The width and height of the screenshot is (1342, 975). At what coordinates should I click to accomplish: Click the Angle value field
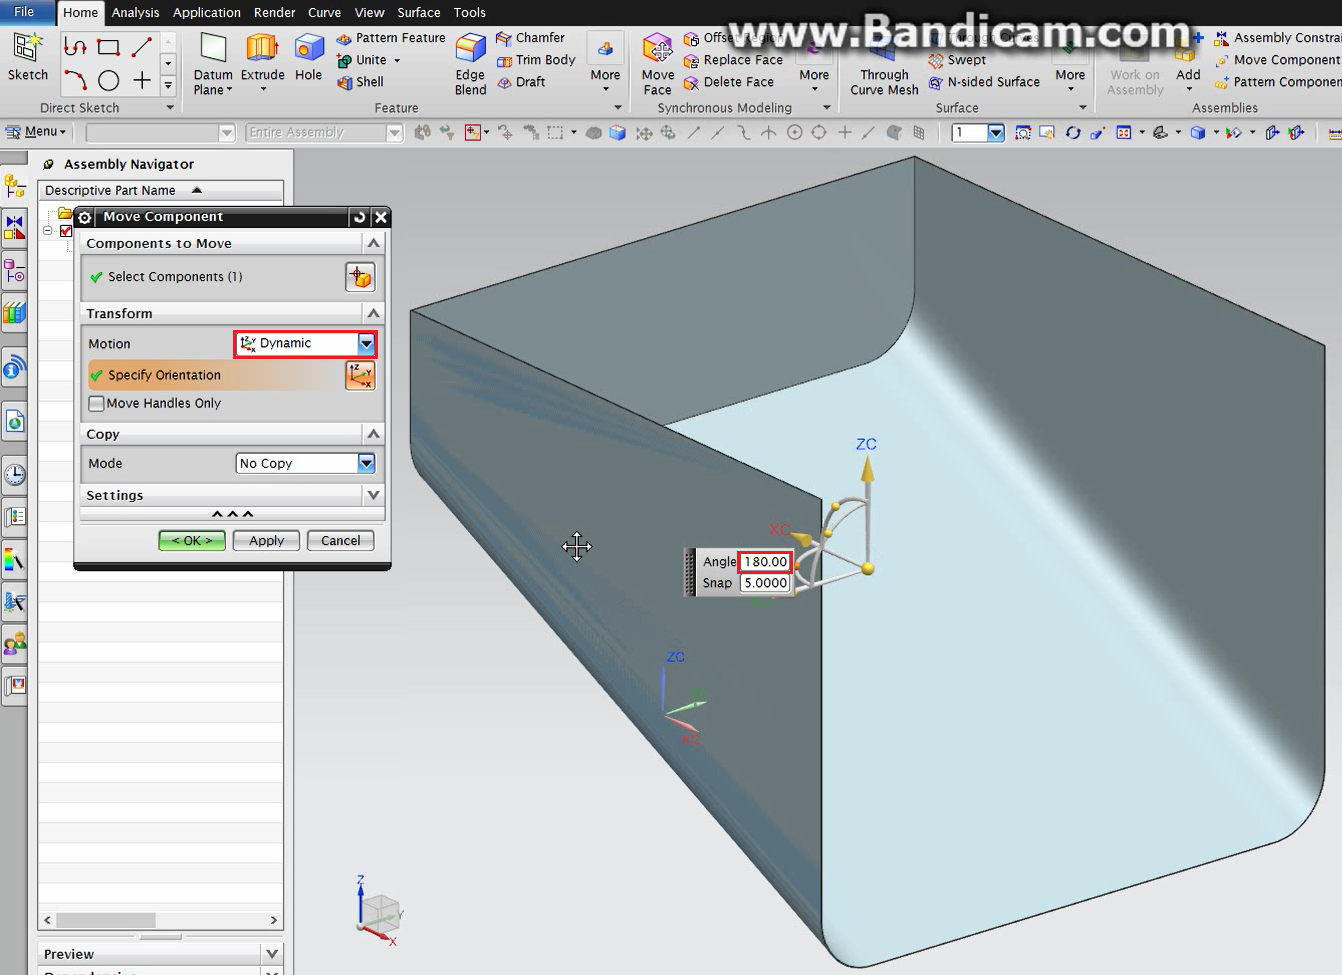[x=765, y=562]
